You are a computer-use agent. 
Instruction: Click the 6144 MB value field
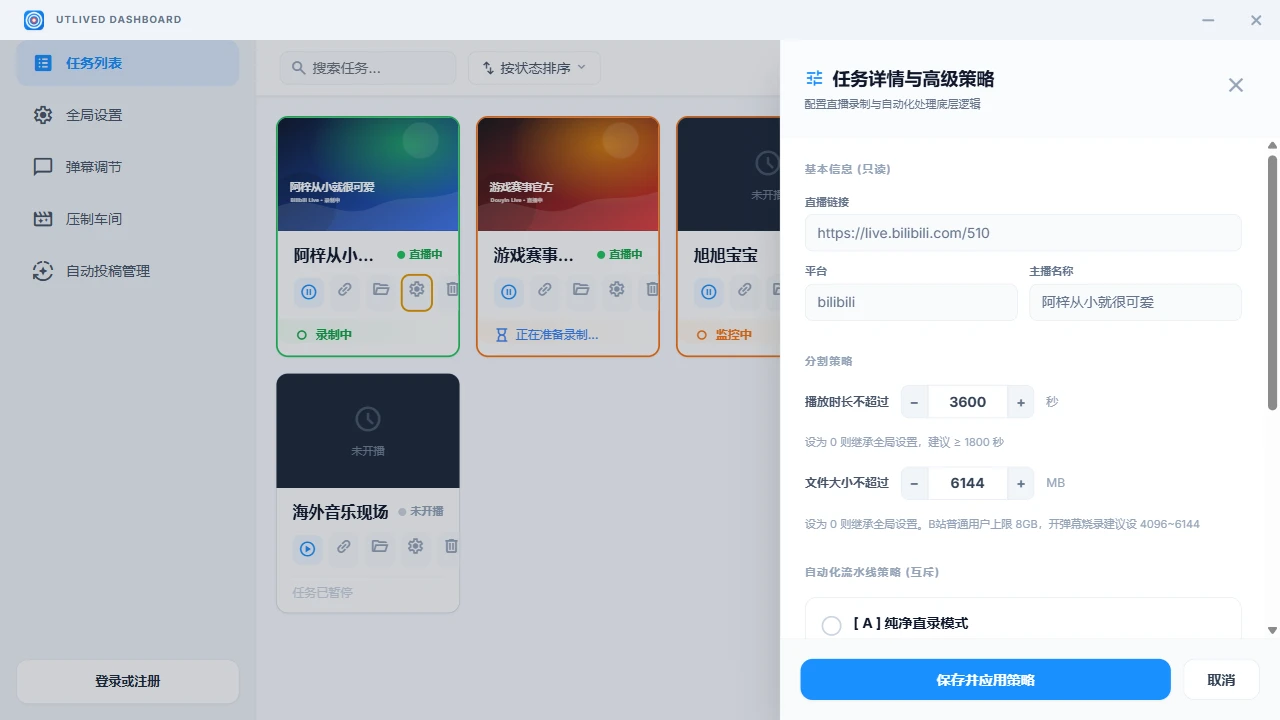pos(968,483)
